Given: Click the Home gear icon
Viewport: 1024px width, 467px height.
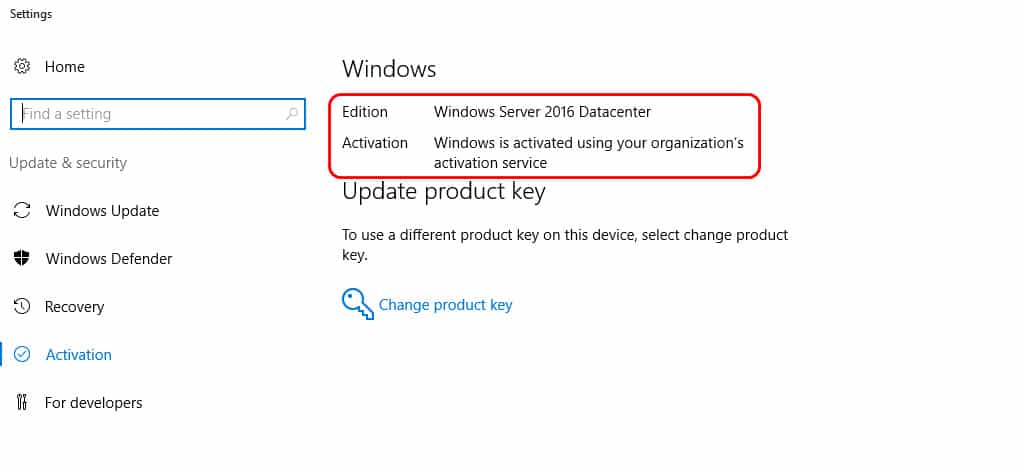Looking at the screenshot, I should tap(22, 67).
